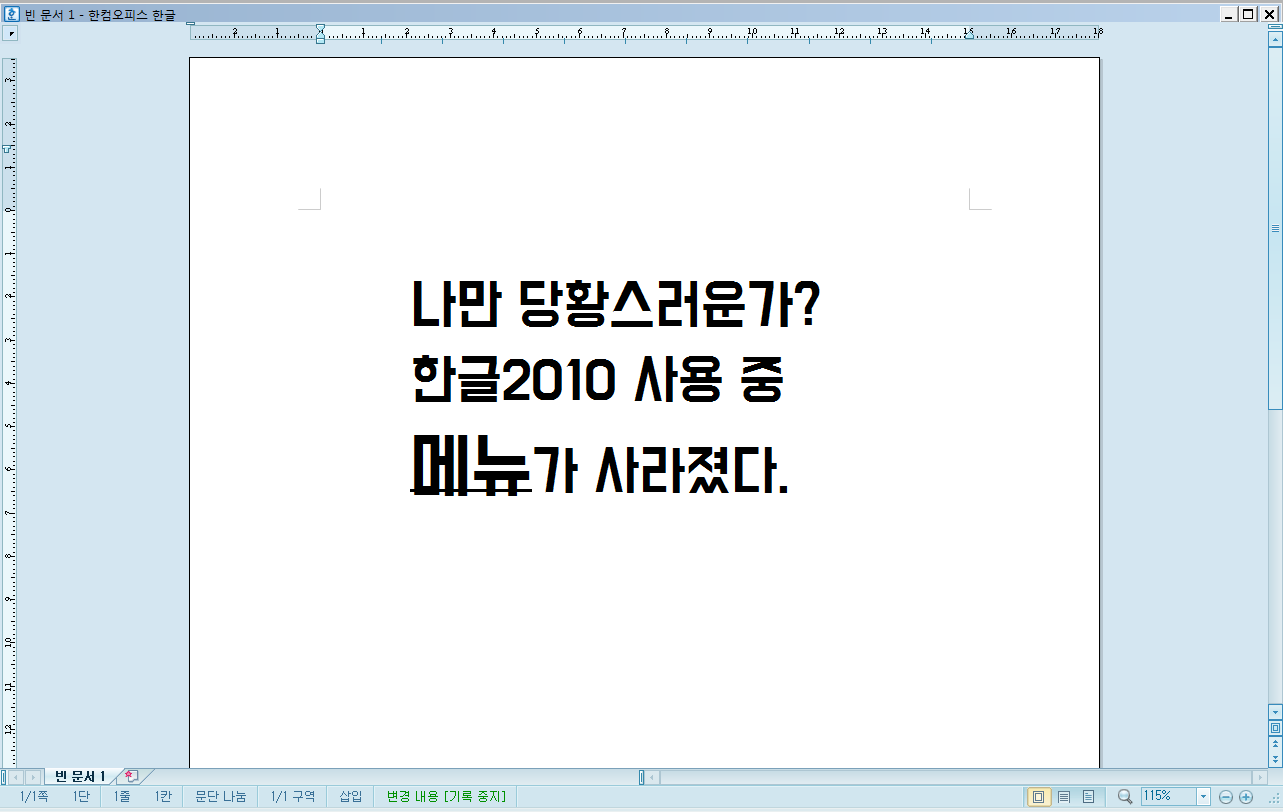Click the '1/1 구역' section indicator
Viewport: 1283px width, 812px height.
click(x=293, y=796)
